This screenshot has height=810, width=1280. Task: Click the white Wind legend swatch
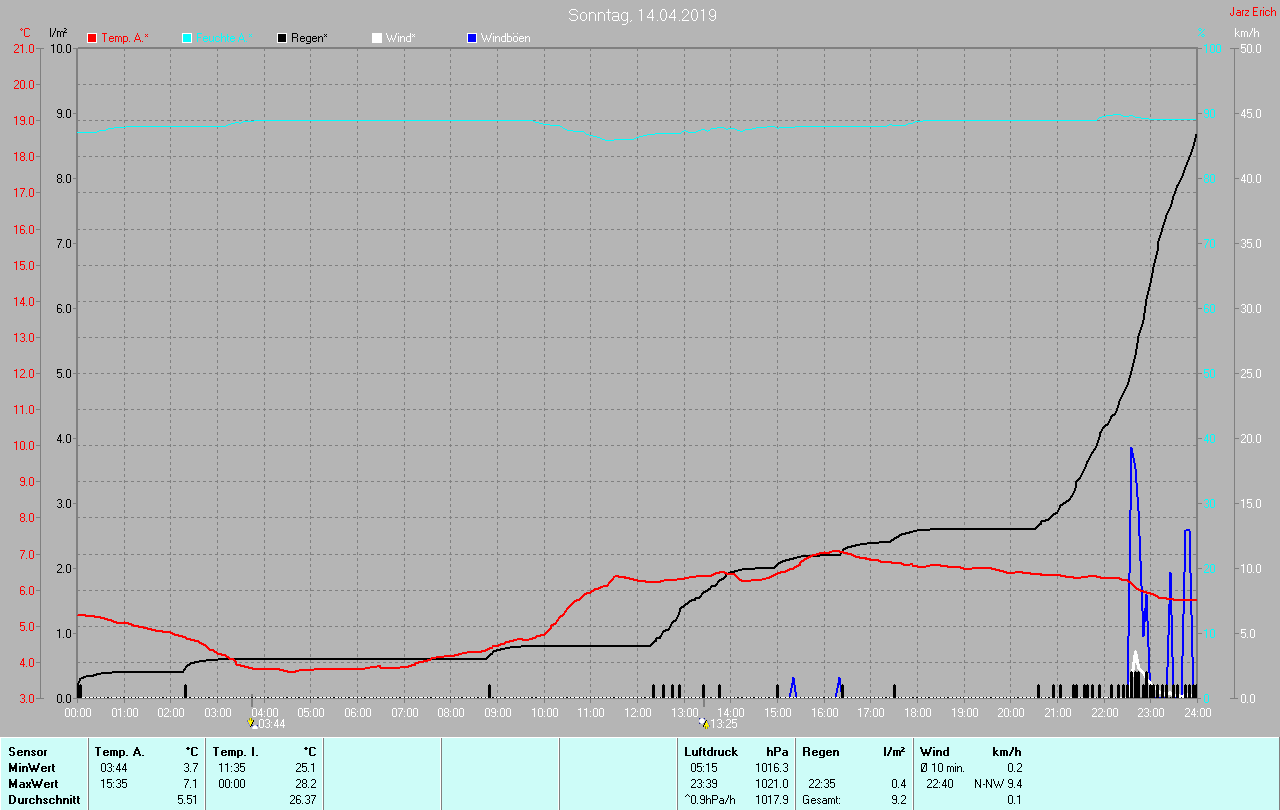(x=376, y=38)
